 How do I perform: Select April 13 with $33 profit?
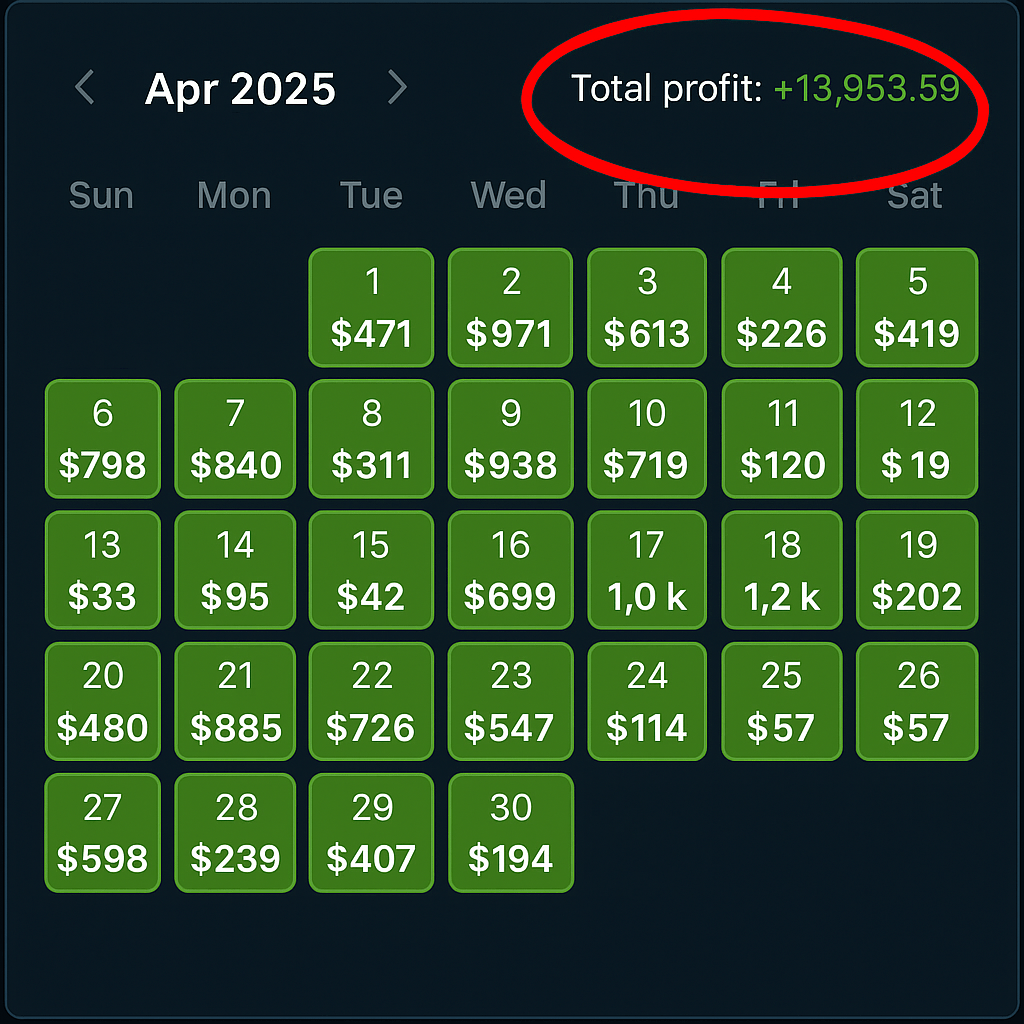(x=102, y=570)
